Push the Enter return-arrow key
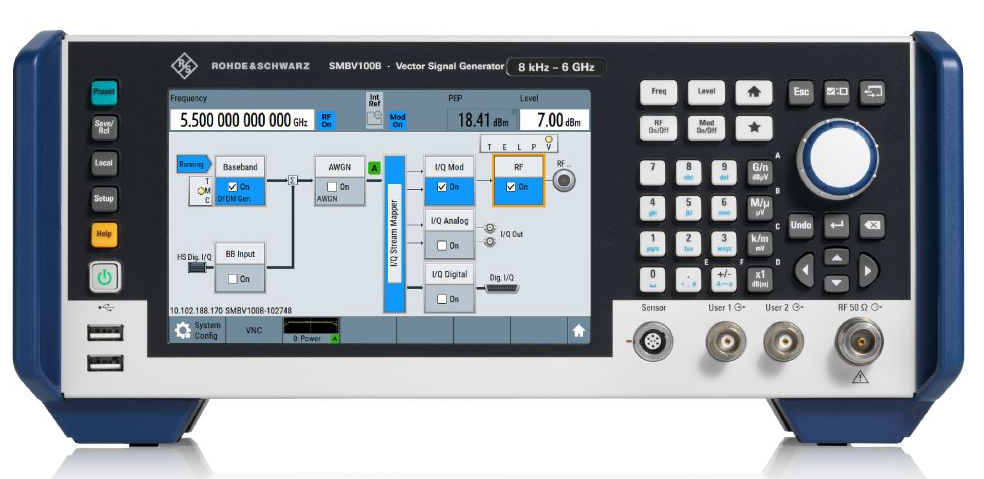984x479 pixels. (837, 225)
